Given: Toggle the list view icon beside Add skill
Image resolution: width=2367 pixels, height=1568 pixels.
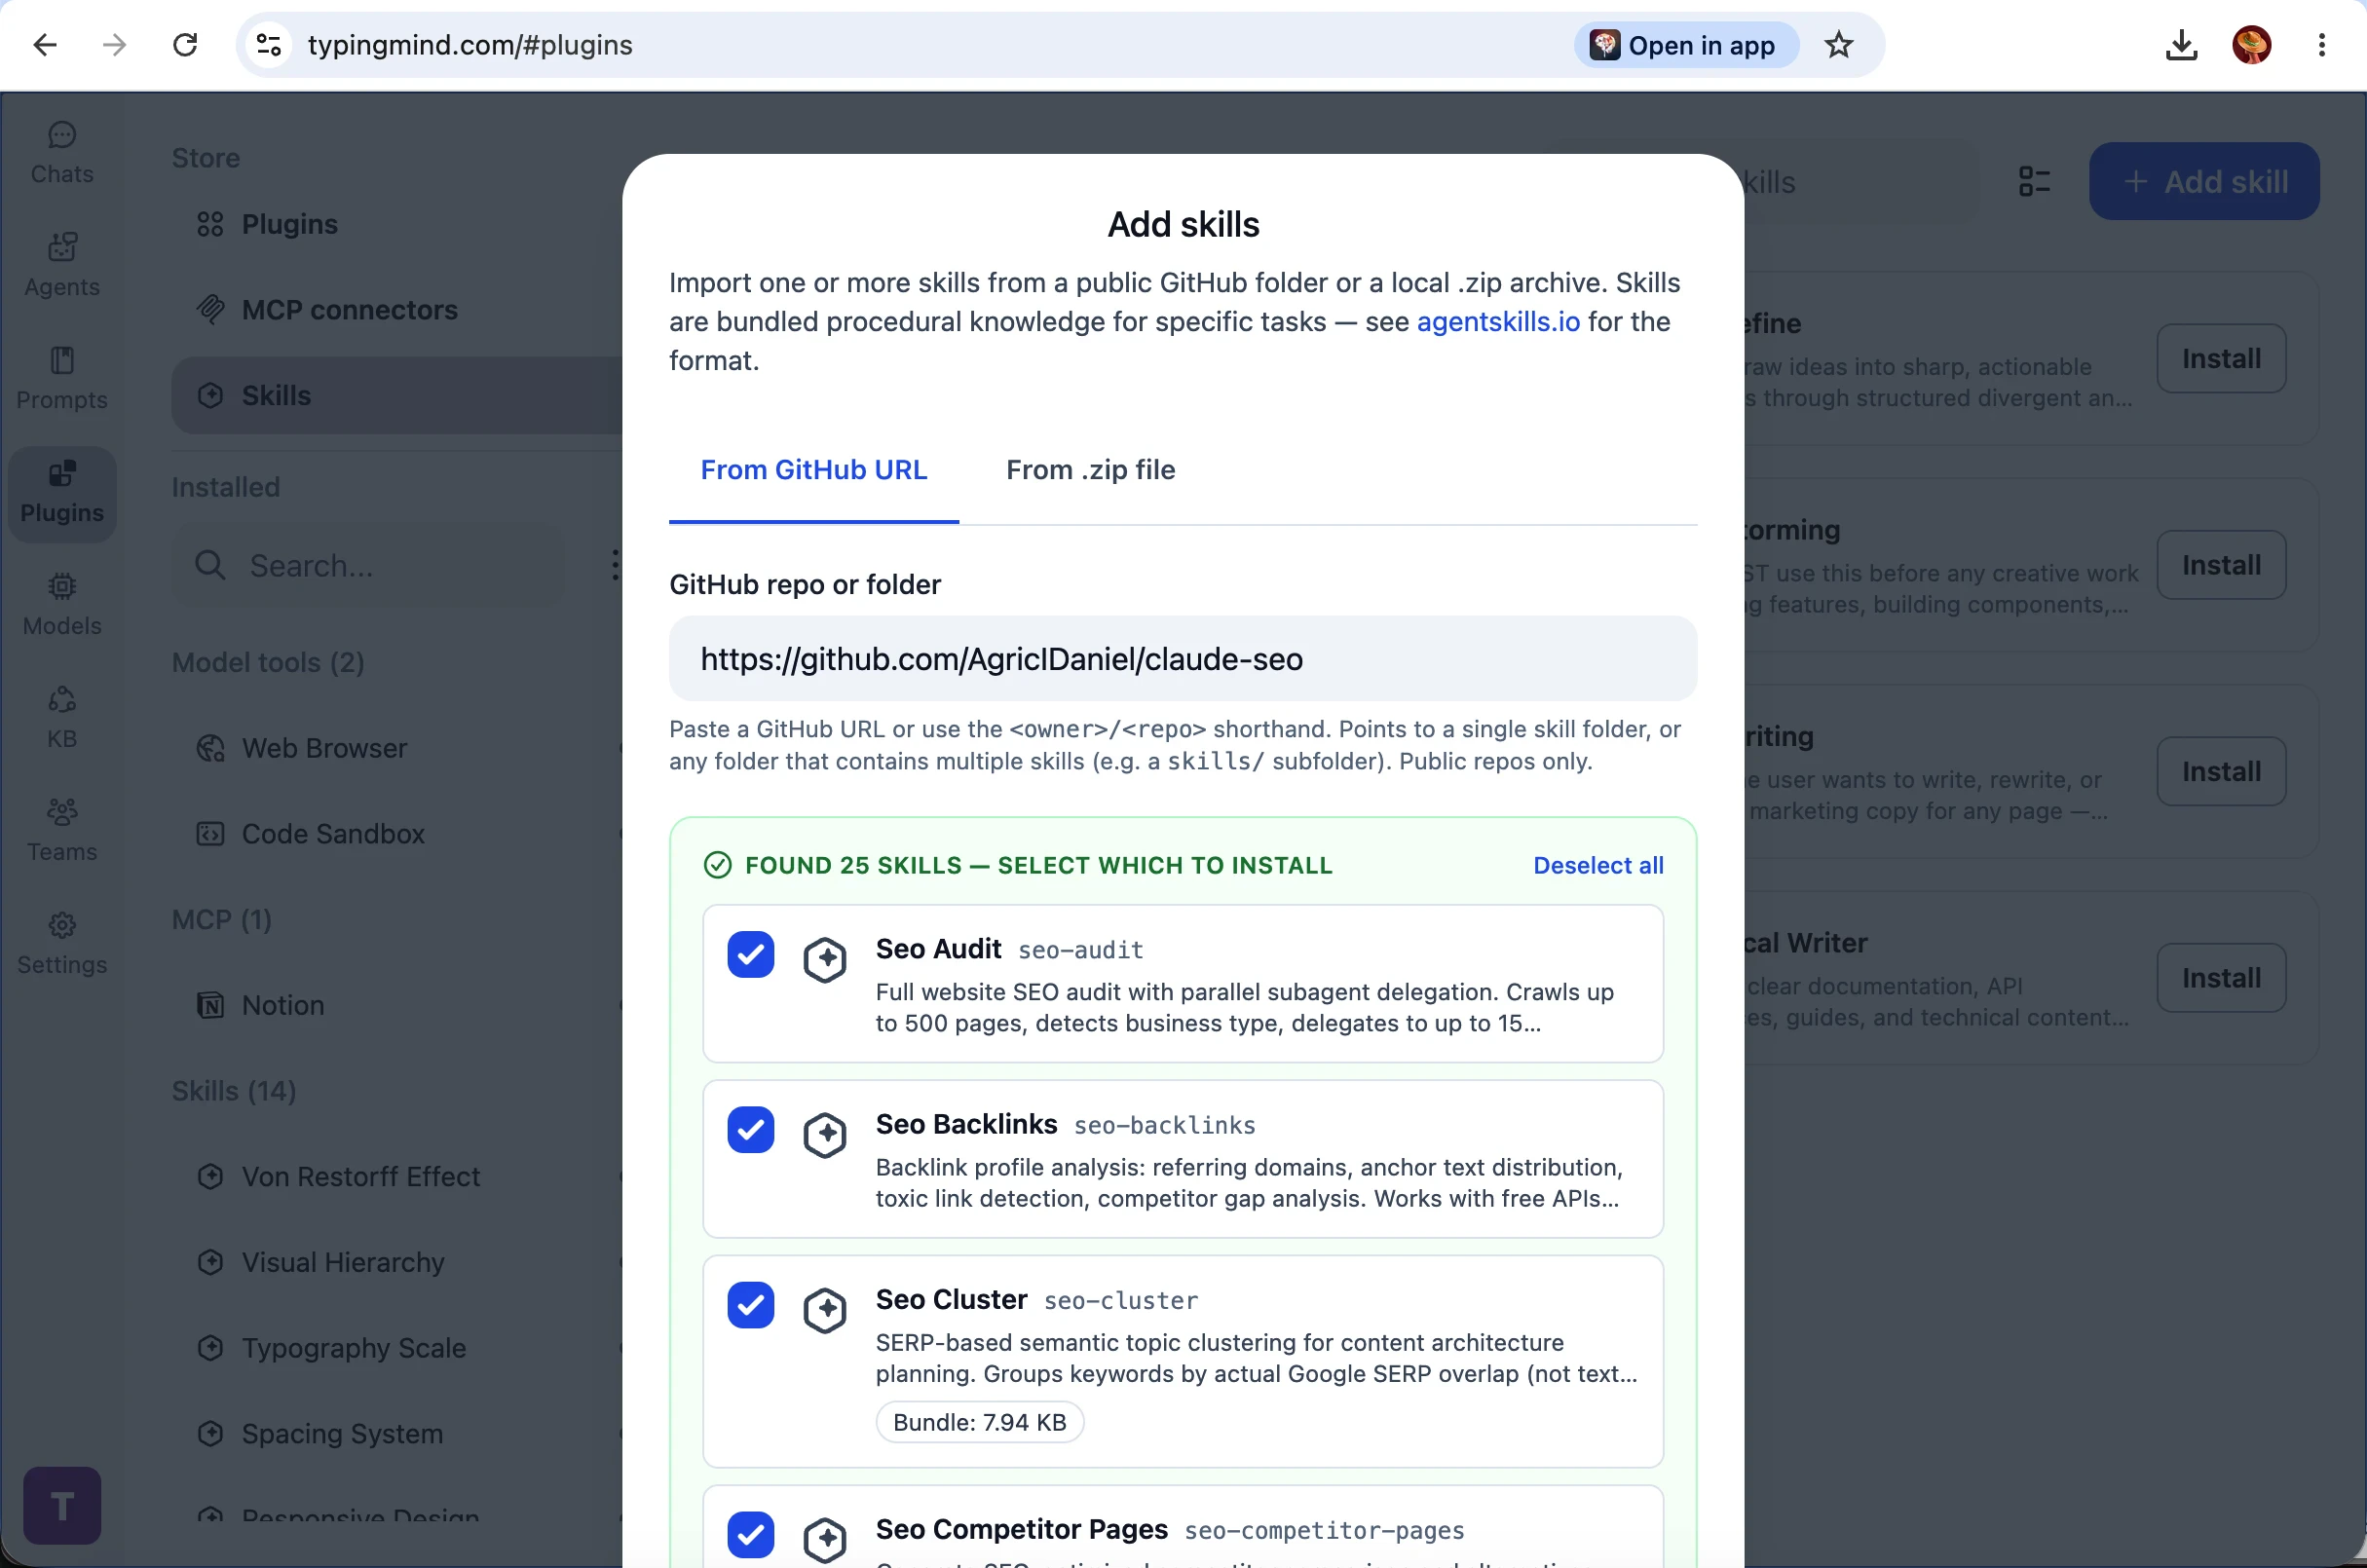Looking at the screenshot, I should [2034, 181].
